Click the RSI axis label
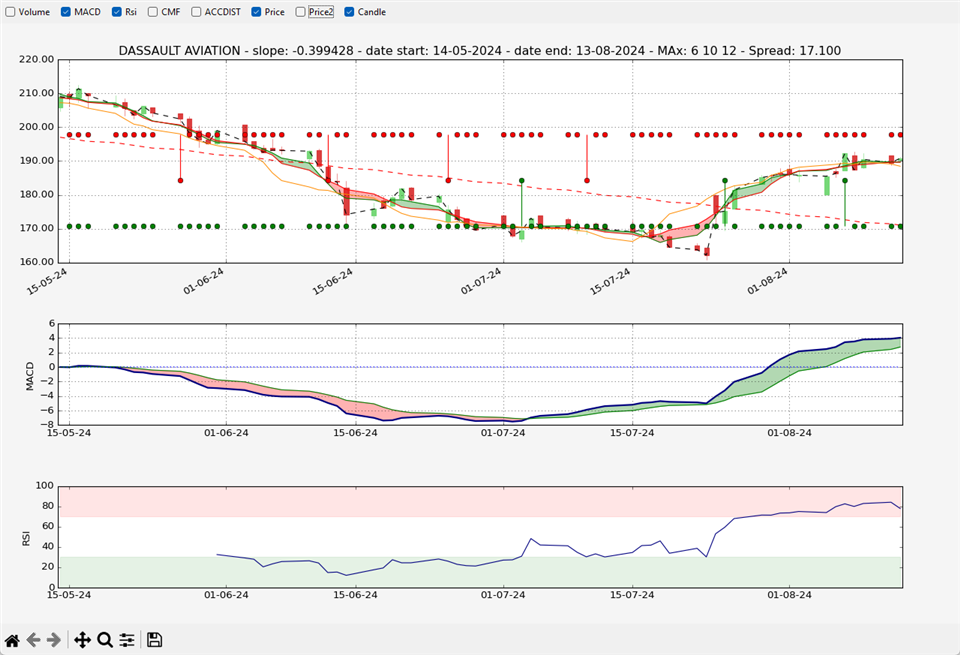Screen dimensions: 960x655 coord(26,539)
